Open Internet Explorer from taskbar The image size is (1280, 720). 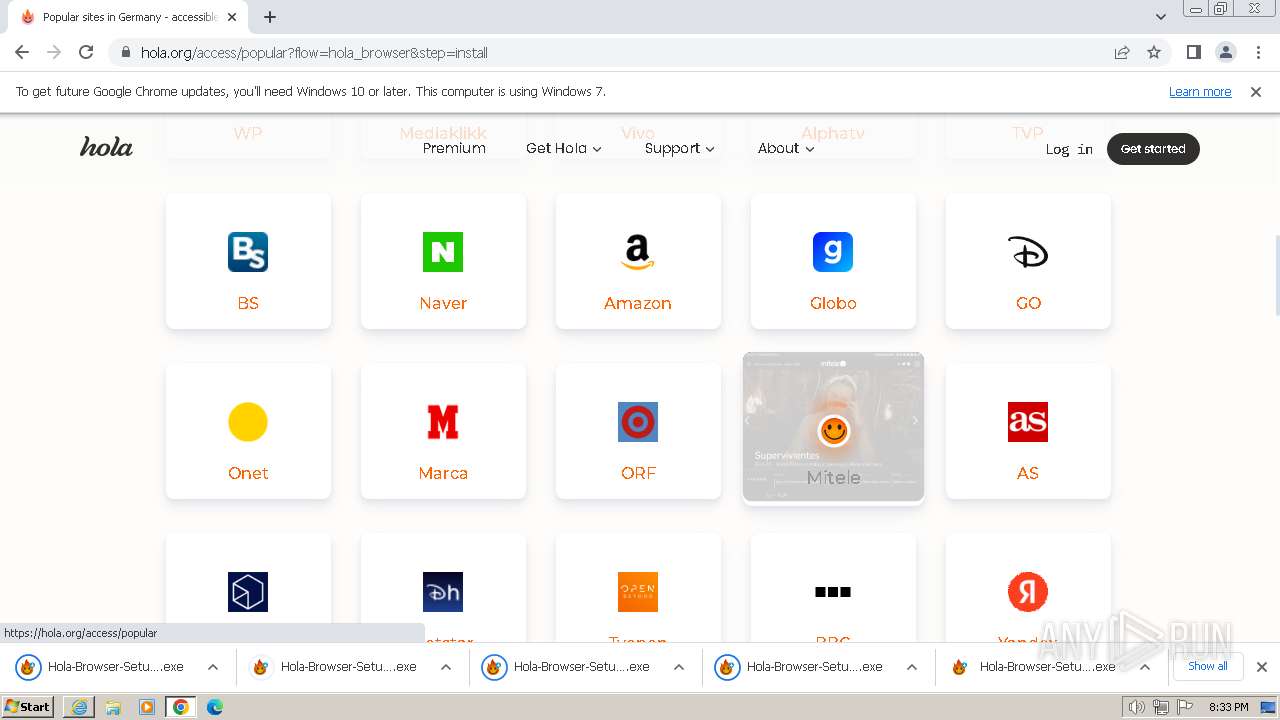[x=79, y=707]
